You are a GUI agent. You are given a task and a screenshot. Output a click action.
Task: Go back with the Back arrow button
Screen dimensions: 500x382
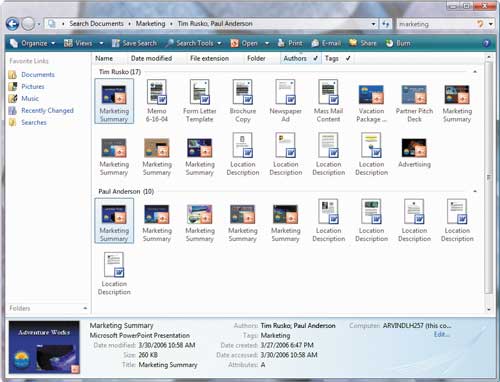coord(12,24)
